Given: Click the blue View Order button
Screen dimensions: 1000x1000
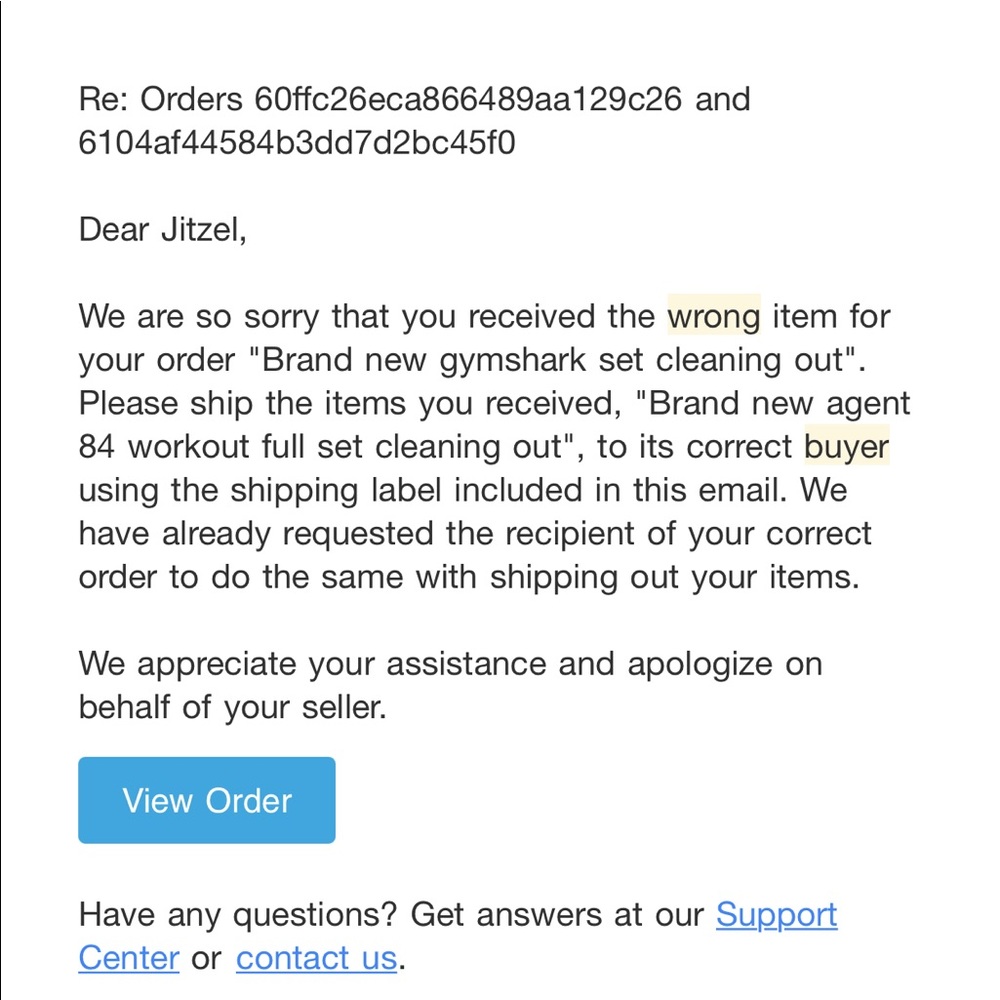Looking at the screenshot, I should coord(207,800).
